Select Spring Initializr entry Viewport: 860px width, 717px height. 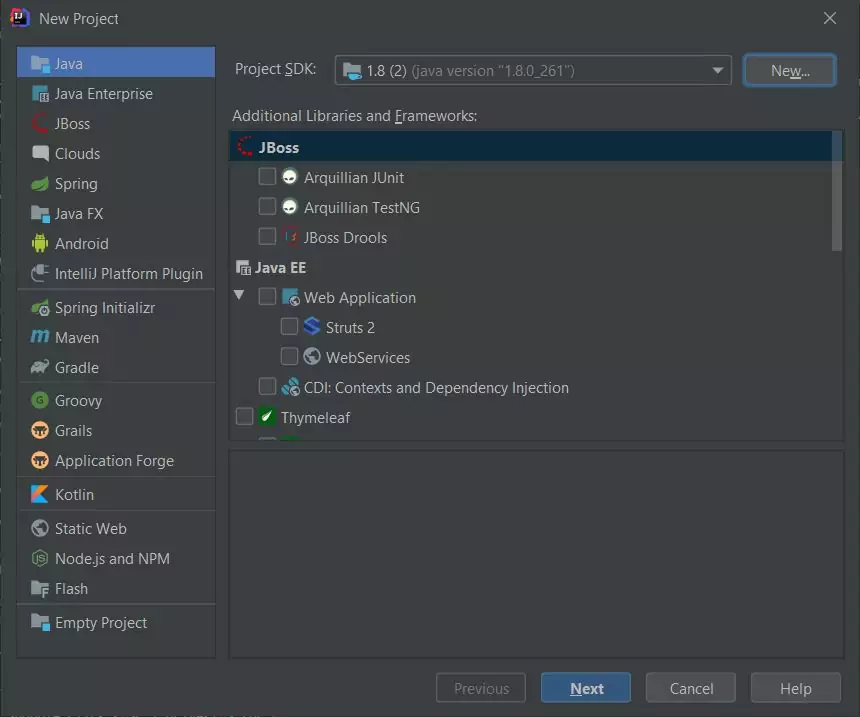point(116,308)
